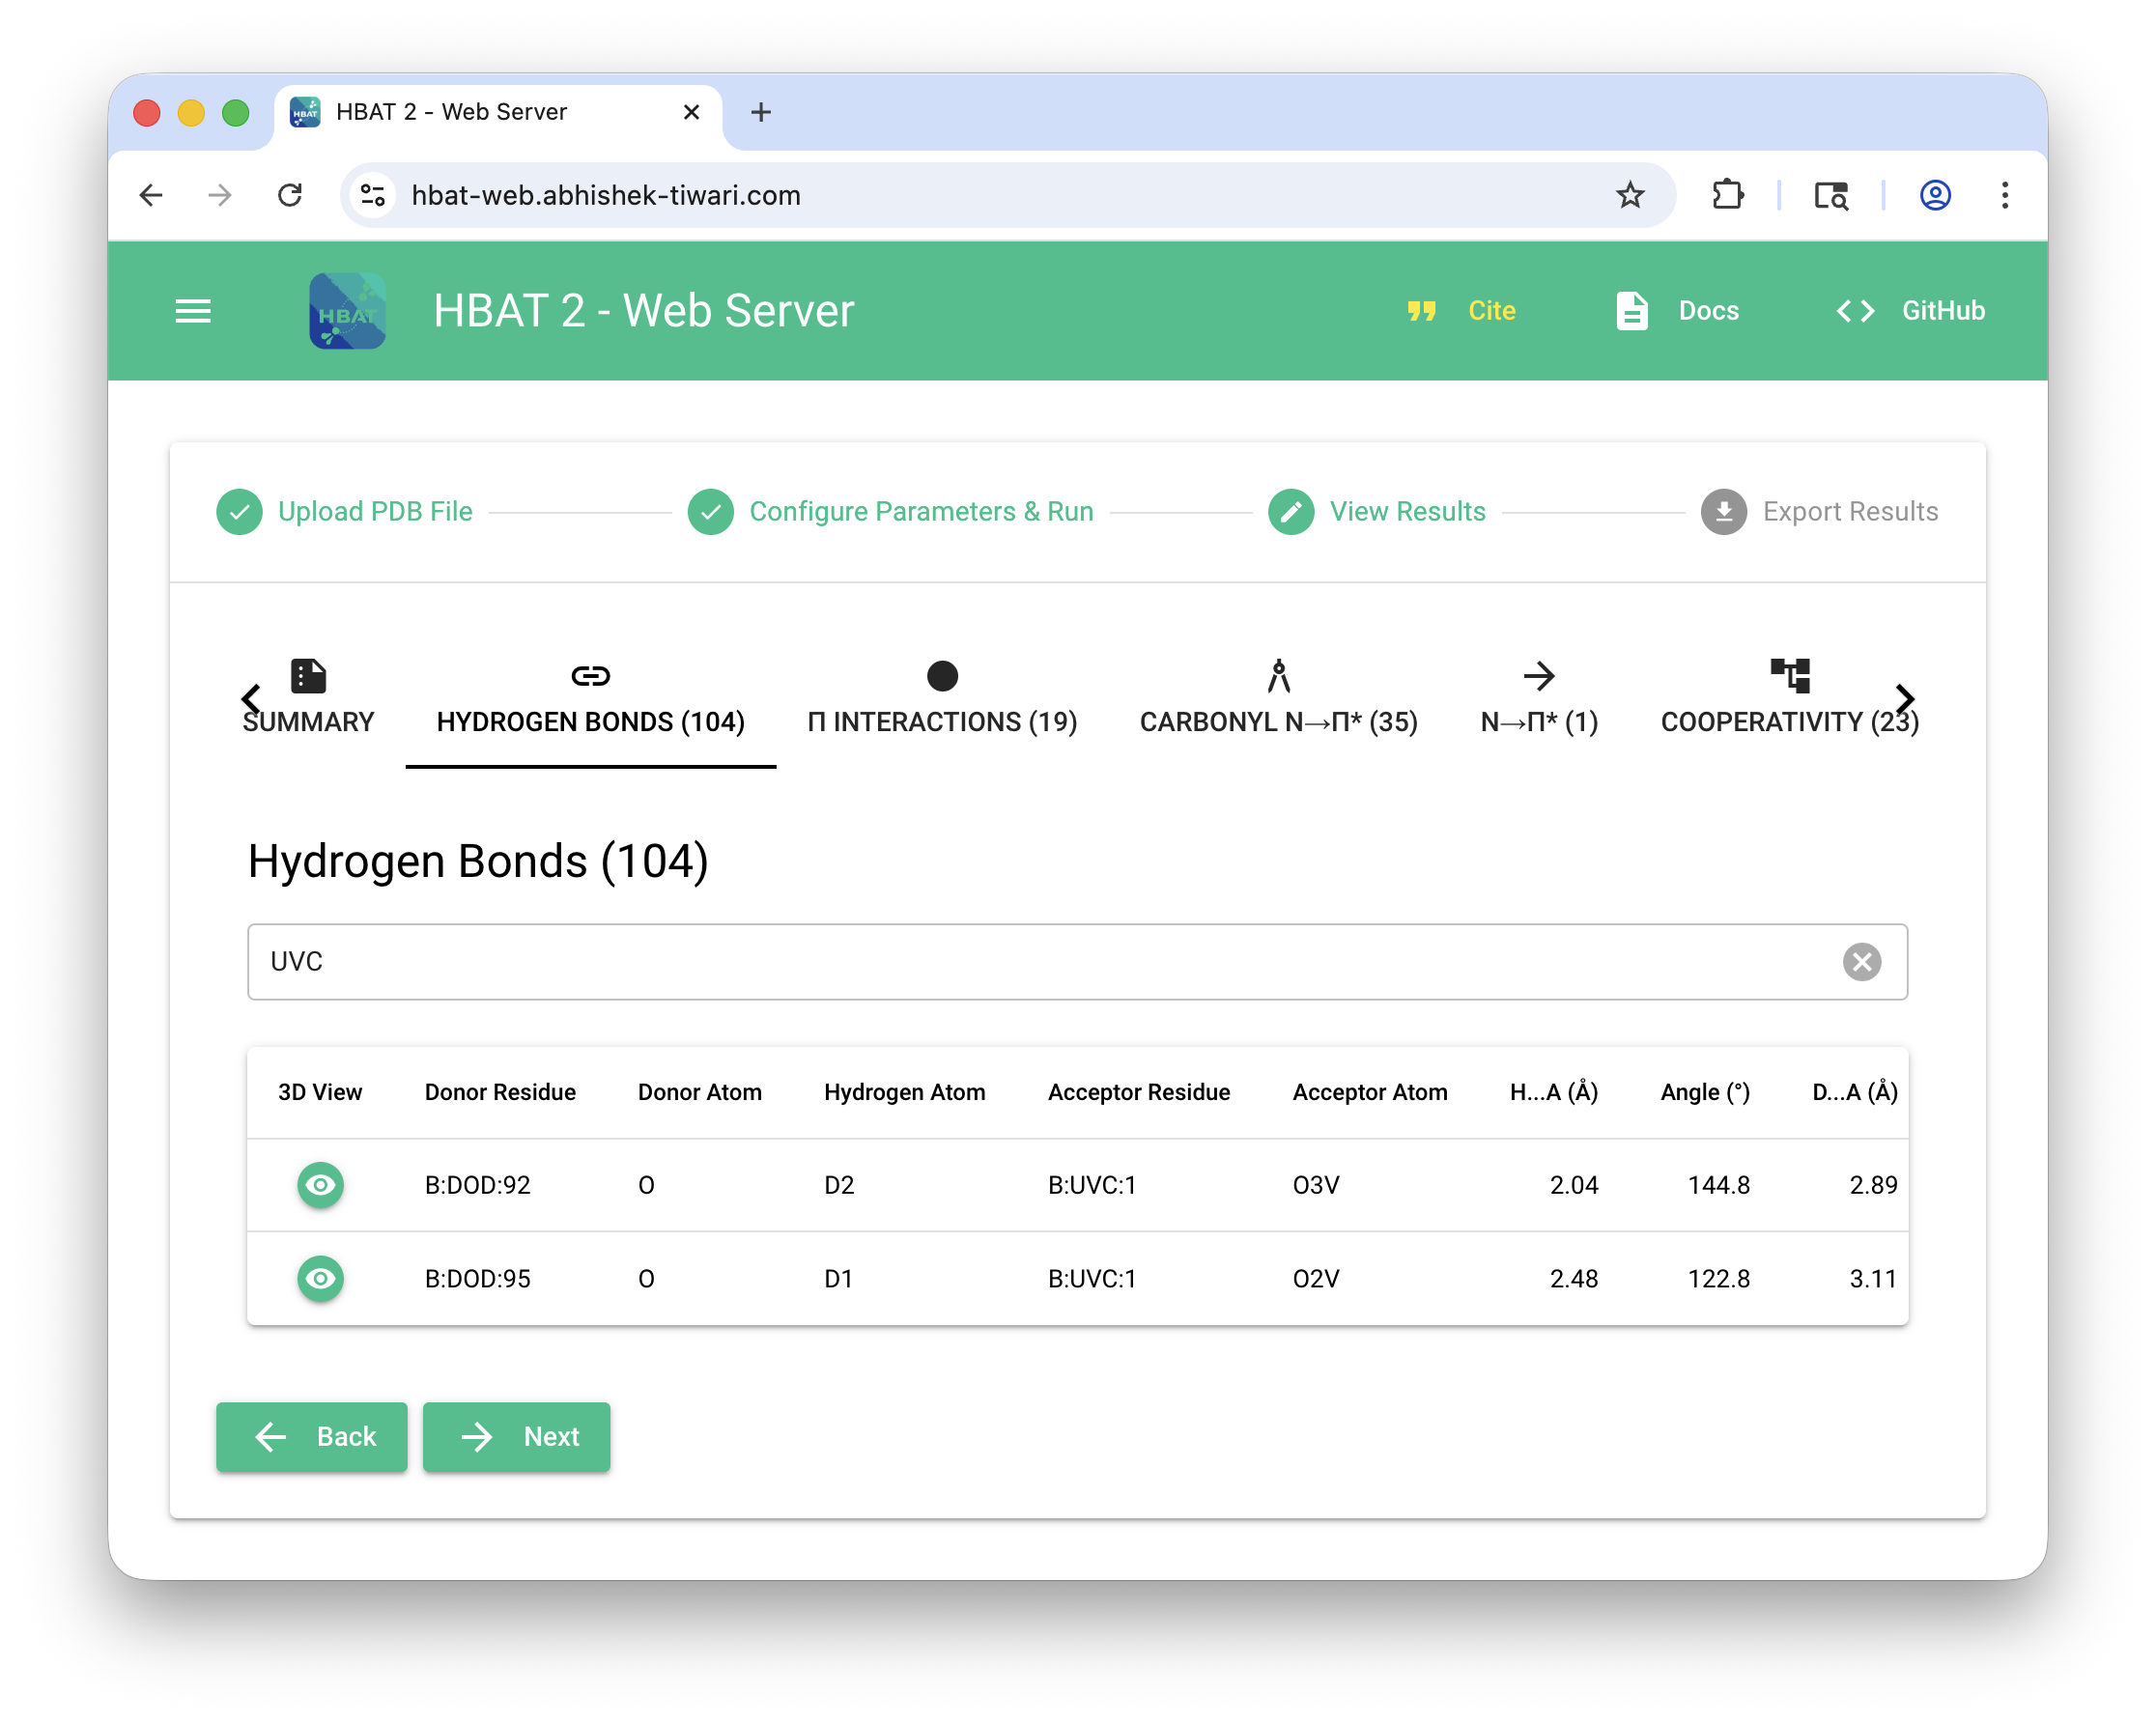This screenshot has width=2156, height=1723.
Task: Click the Cite link in header
Action: click(x=1461, y=311)
